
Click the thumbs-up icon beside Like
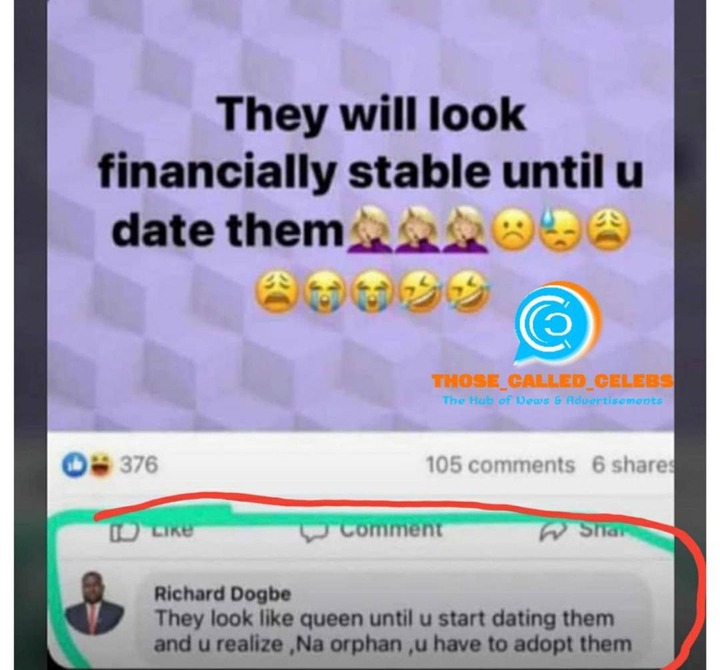point(124,532)
